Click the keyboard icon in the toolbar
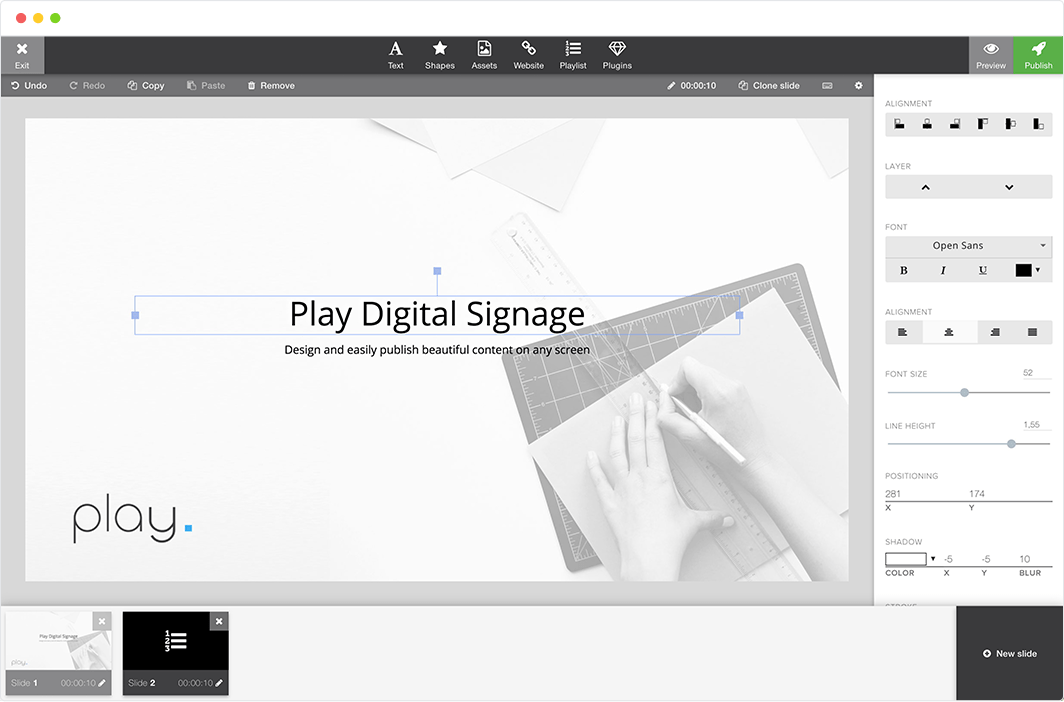 pyautogui.click(x=827, y=85)
